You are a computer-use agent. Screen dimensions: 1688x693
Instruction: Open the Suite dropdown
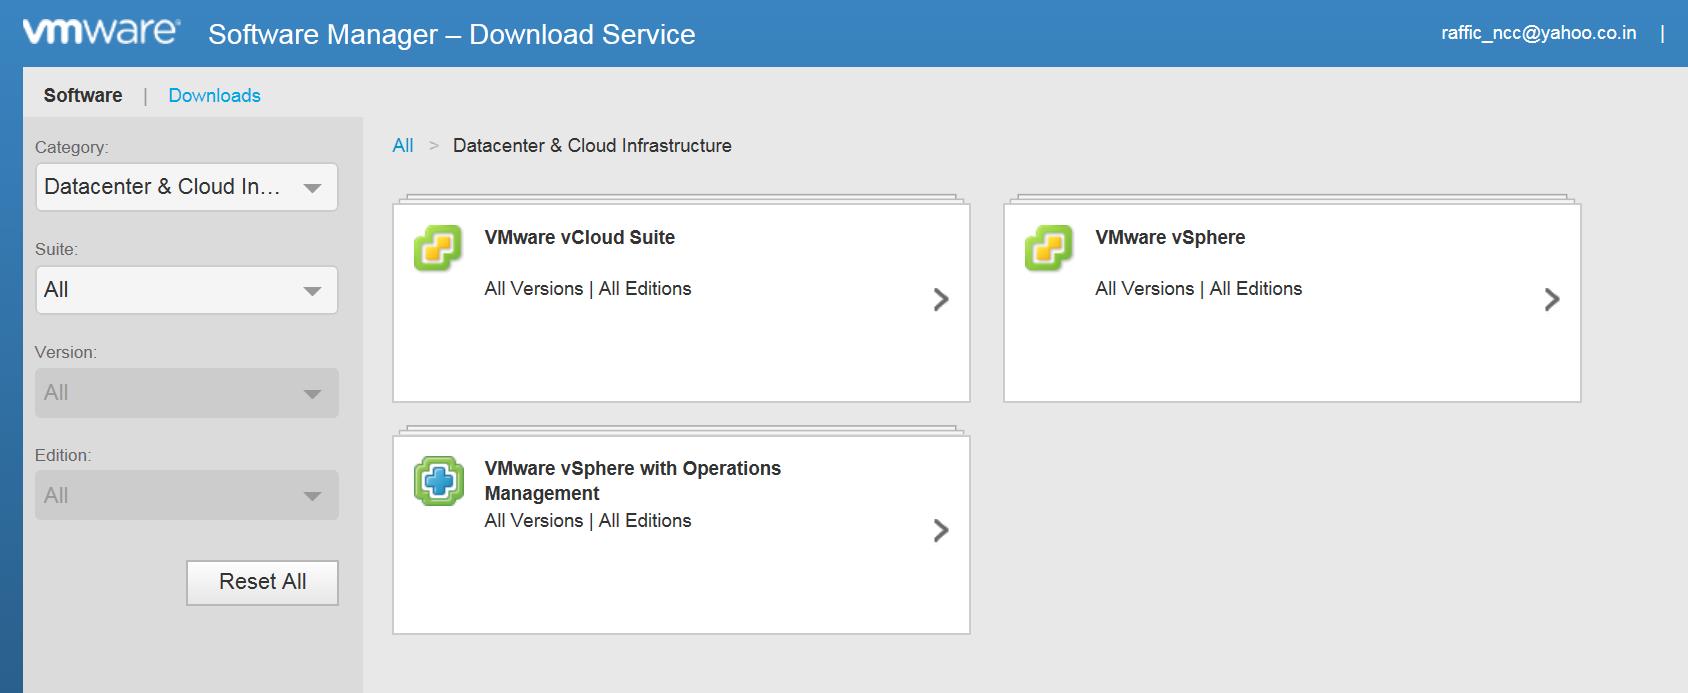(x=187, y=290)
